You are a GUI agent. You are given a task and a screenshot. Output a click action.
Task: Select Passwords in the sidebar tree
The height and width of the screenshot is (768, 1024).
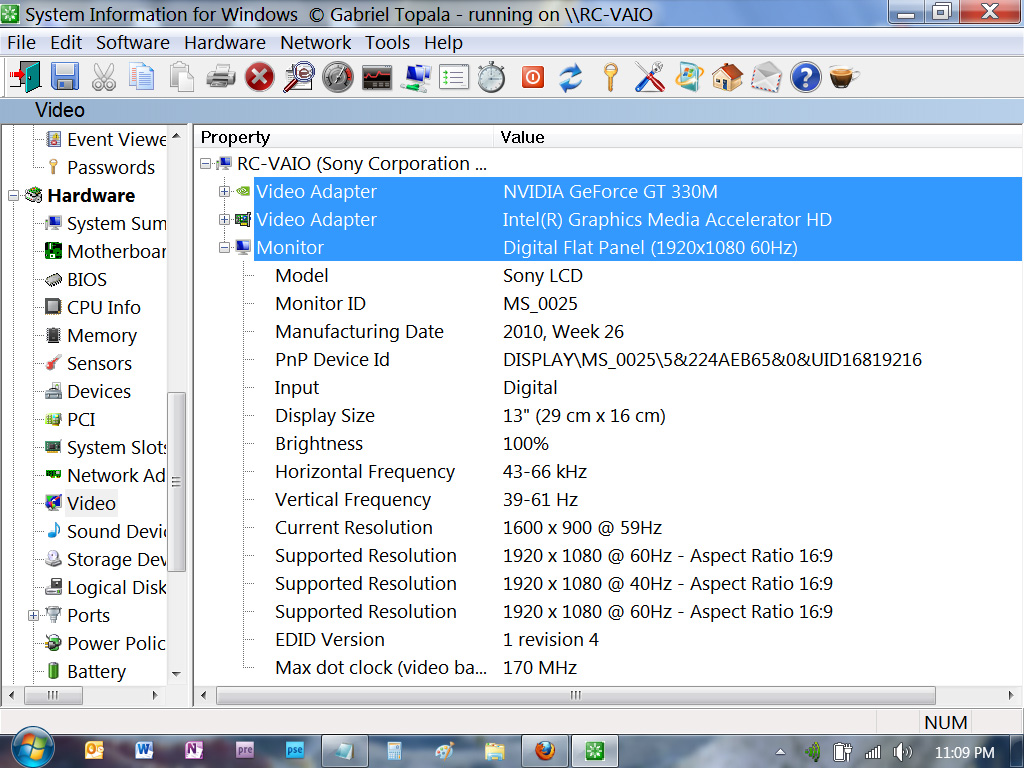tap(111, 167)
